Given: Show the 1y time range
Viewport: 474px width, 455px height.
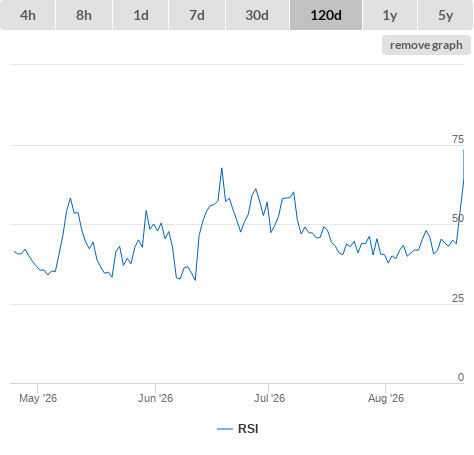Looking at the screenshot, I should pos(390,15).
